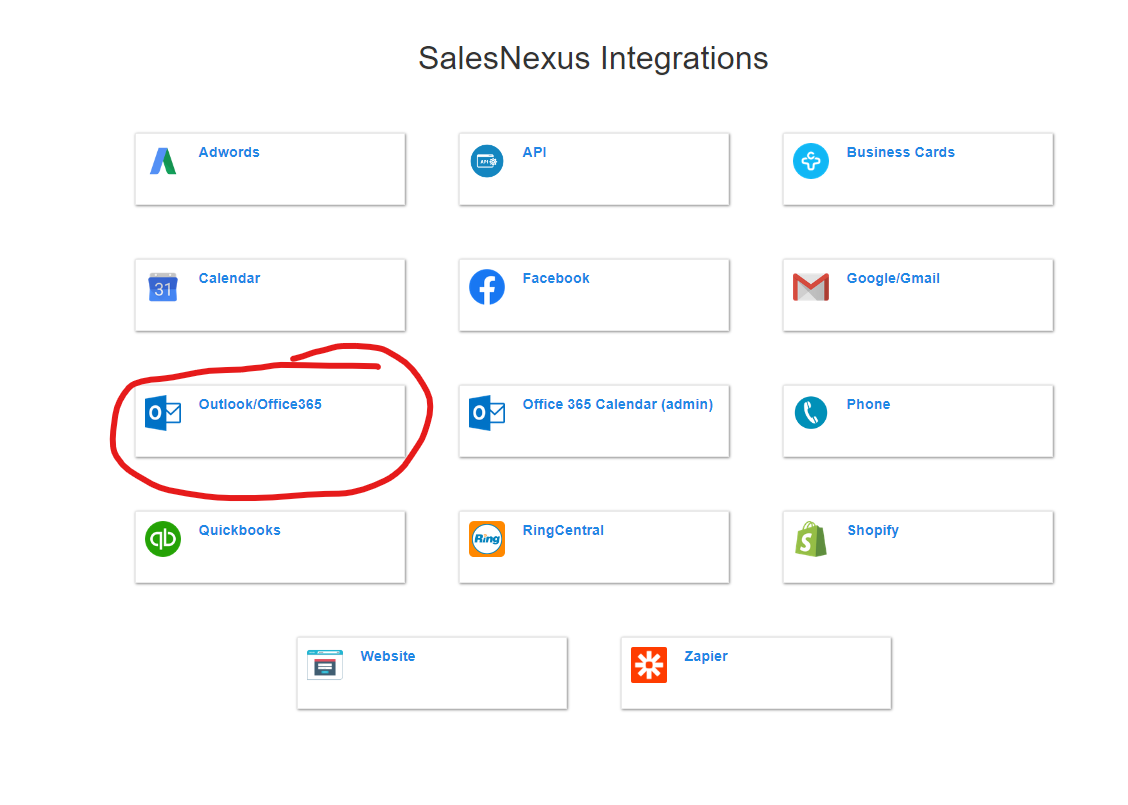Click the Outlook/Office365 Outlook icon

(163, 413)
